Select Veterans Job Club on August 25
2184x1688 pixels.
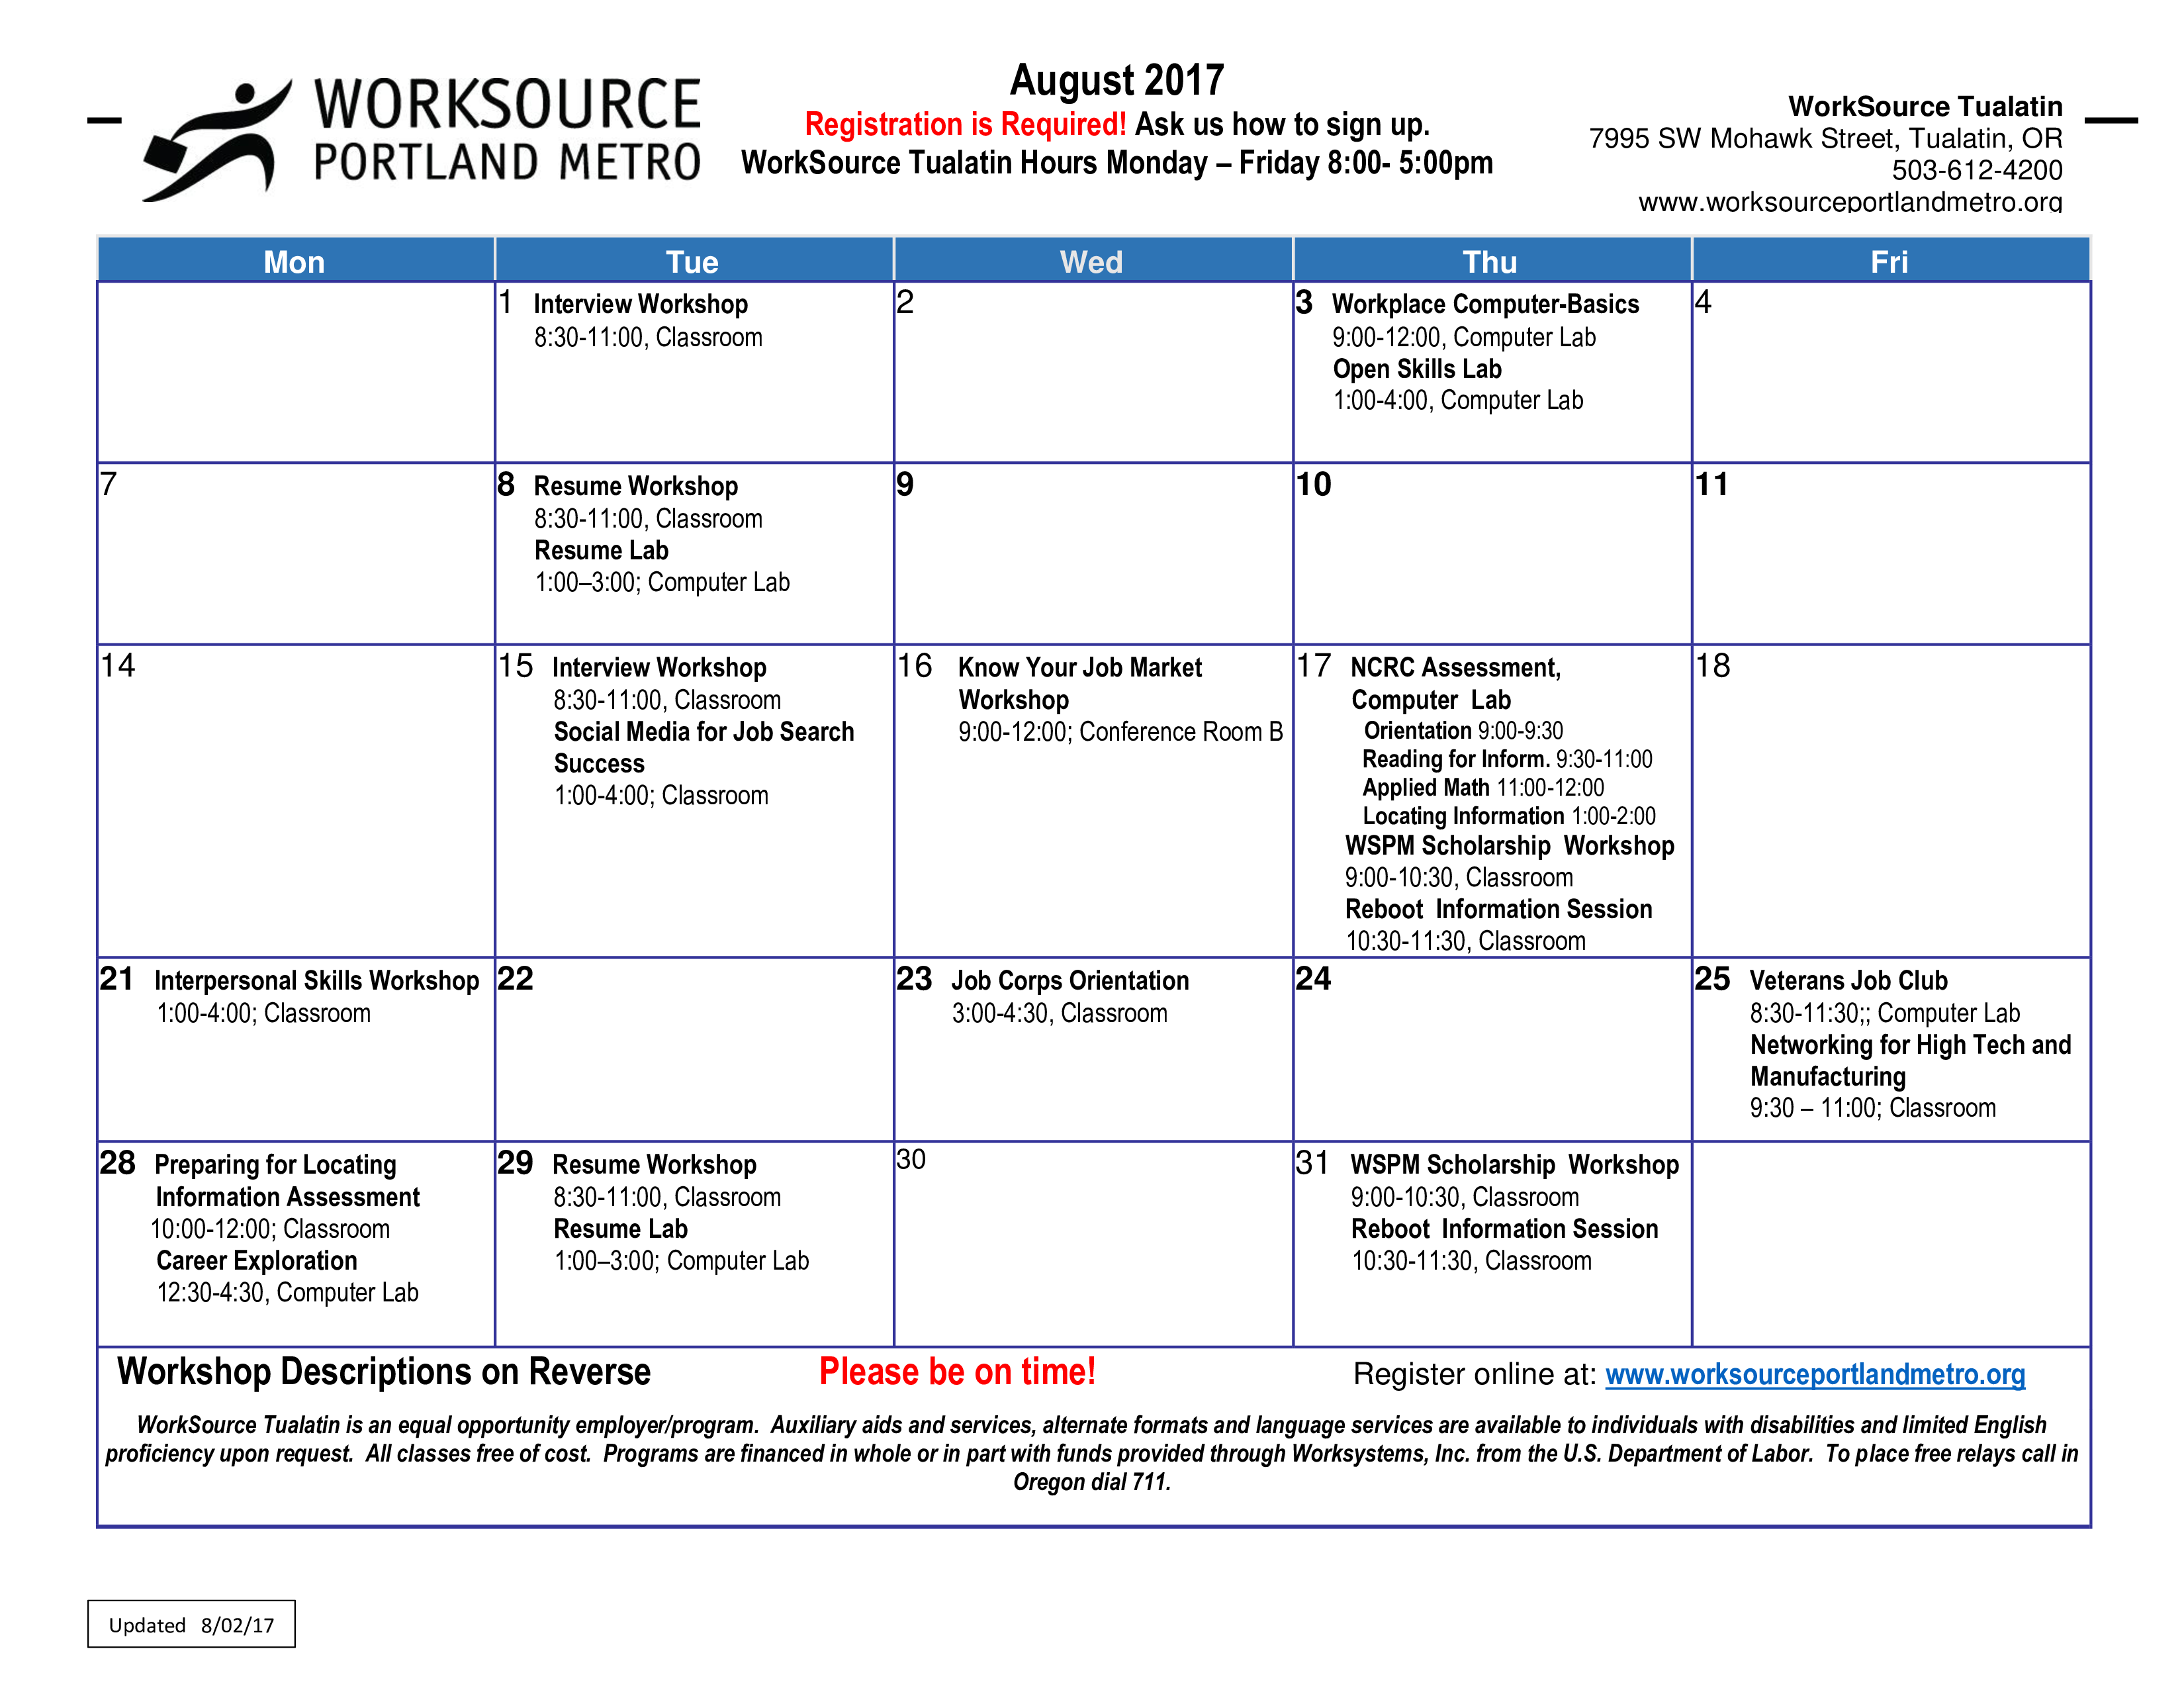pyautogui.click(x=1848, y=980)
